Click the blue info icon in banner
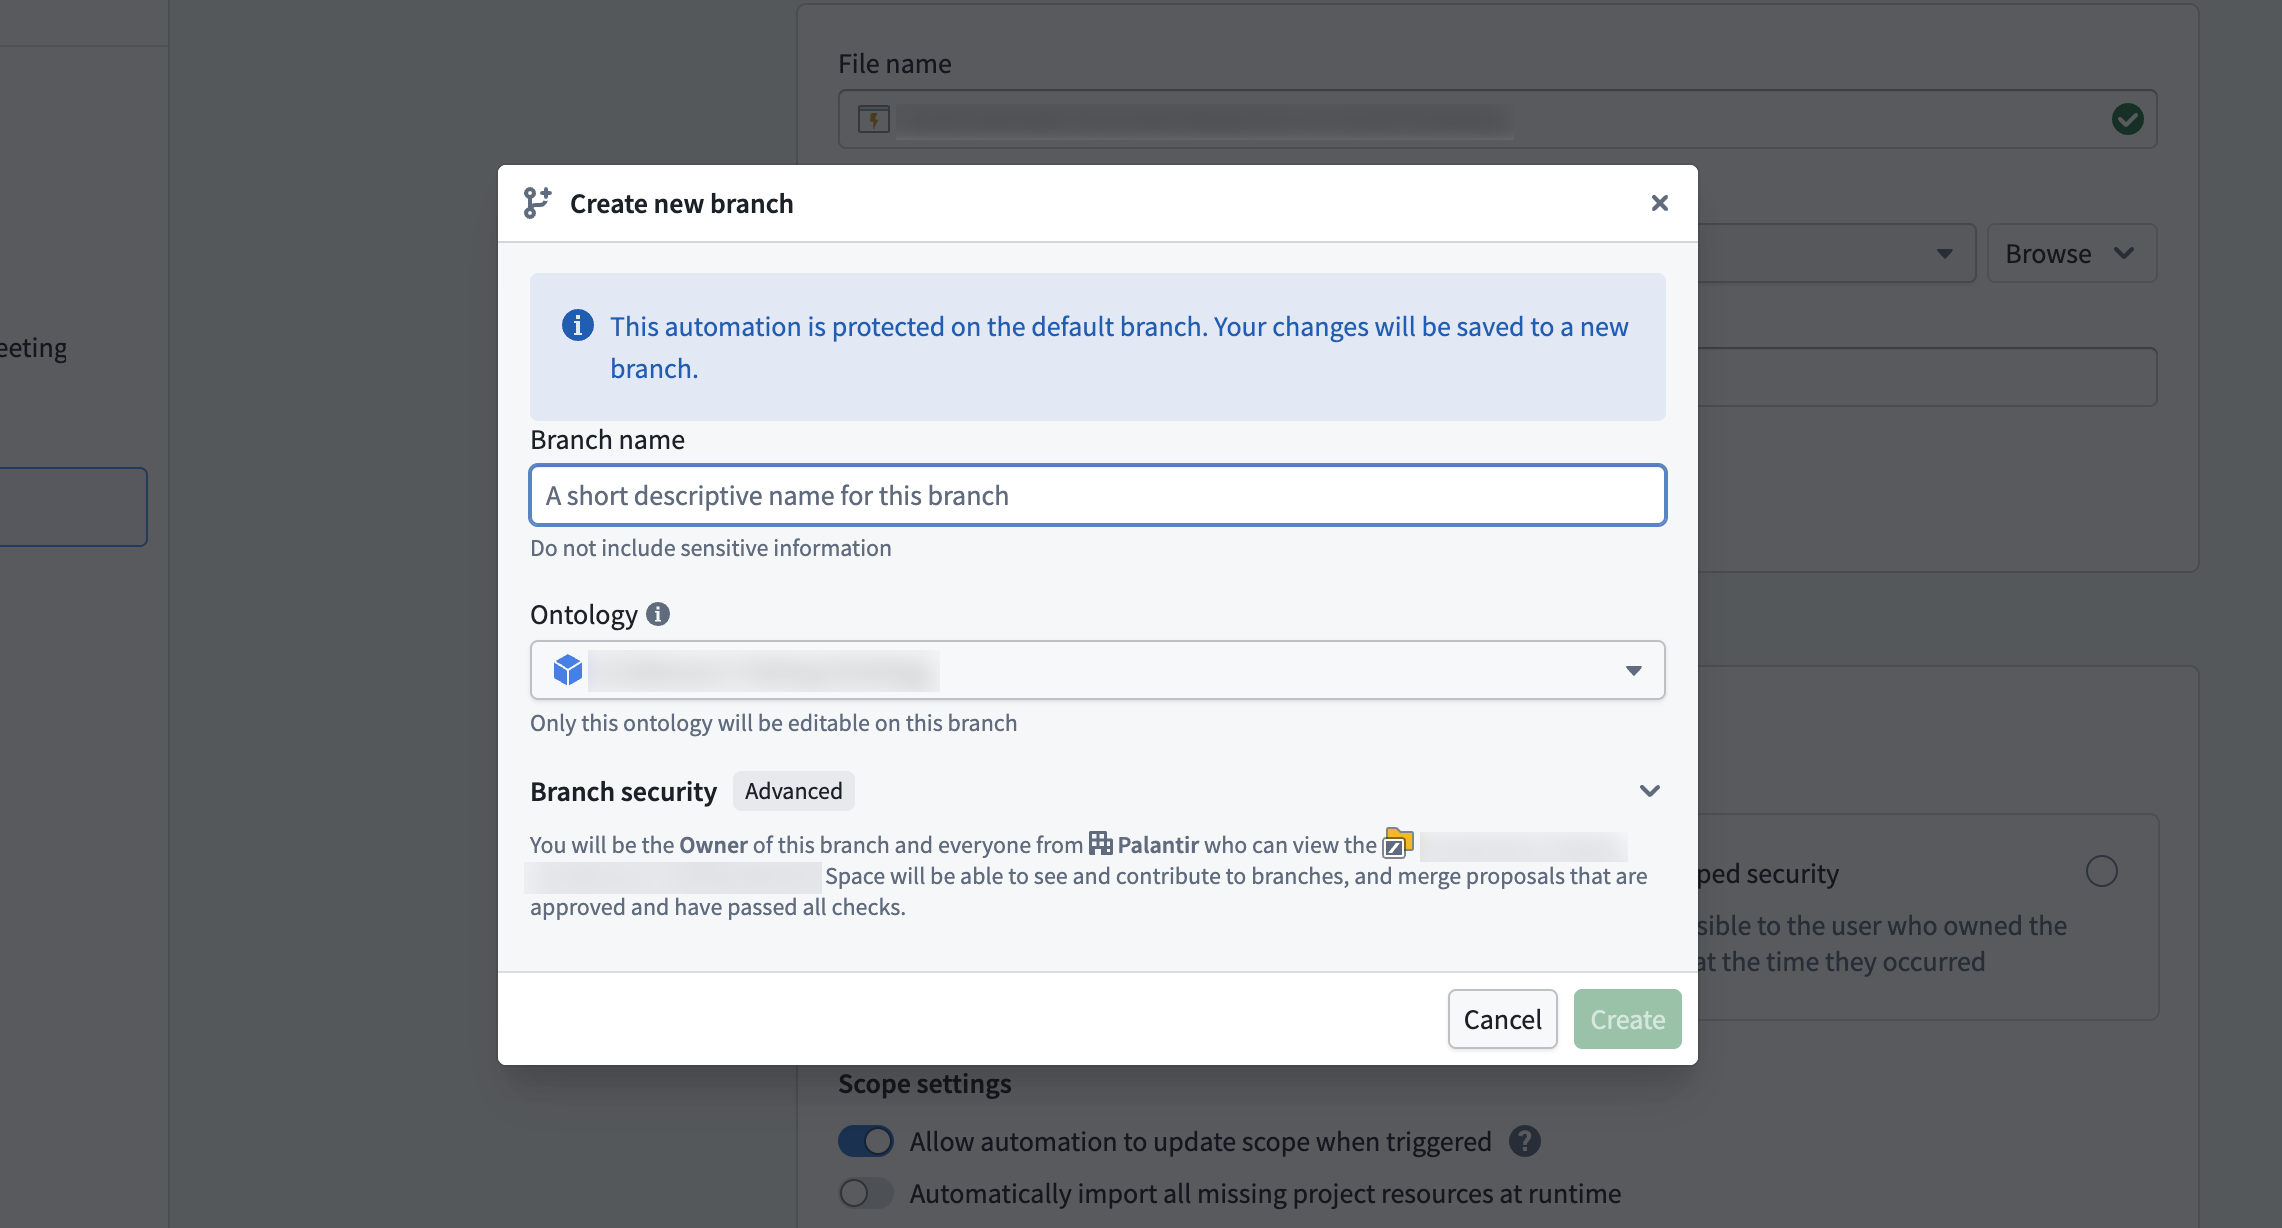Screen dimensions: 2282x1228 [577, 325]
